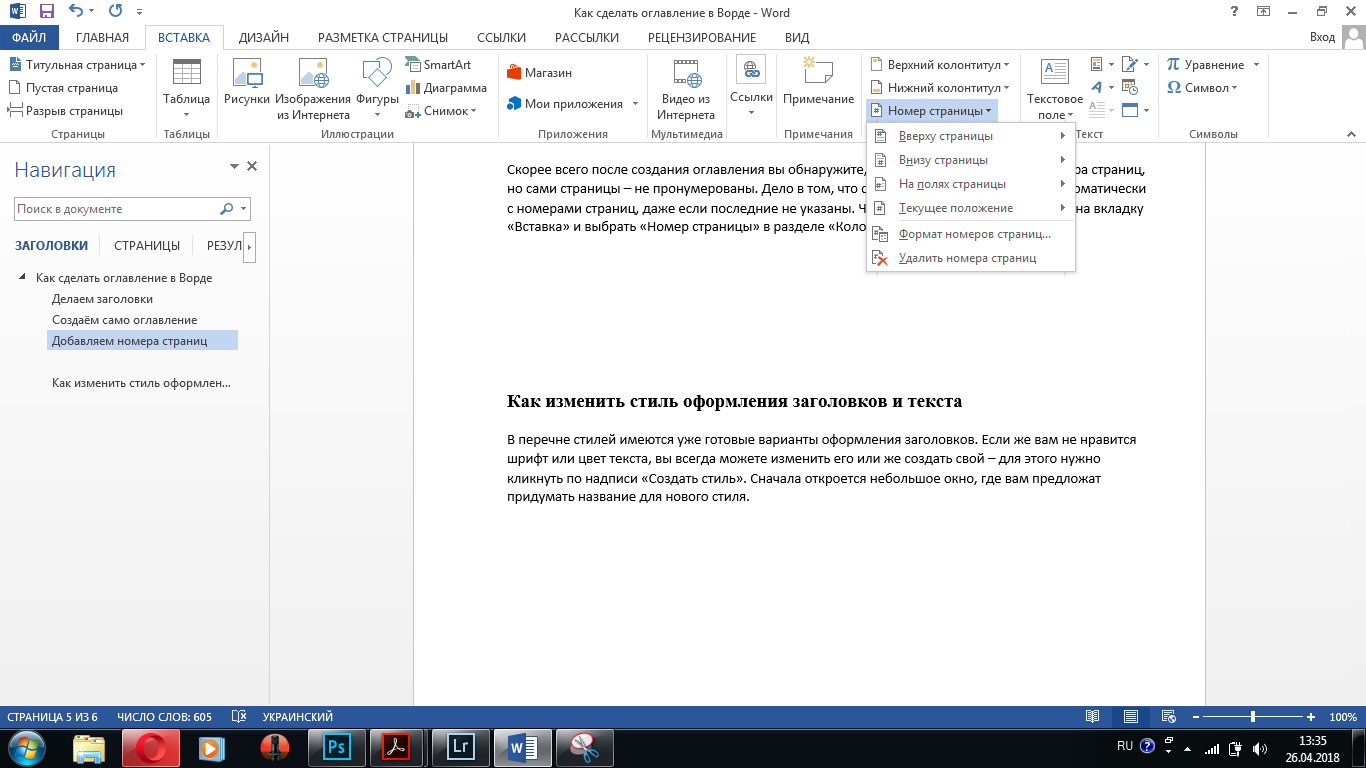The image size is (1366, 768).
Task: Click the Рисунки pictures icon
Action: (x=246, y=74)
